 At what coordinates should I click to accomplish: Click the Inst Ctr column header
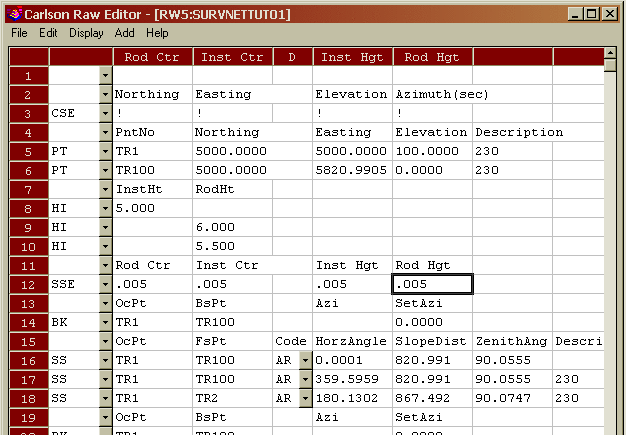(x=232, y=57)
